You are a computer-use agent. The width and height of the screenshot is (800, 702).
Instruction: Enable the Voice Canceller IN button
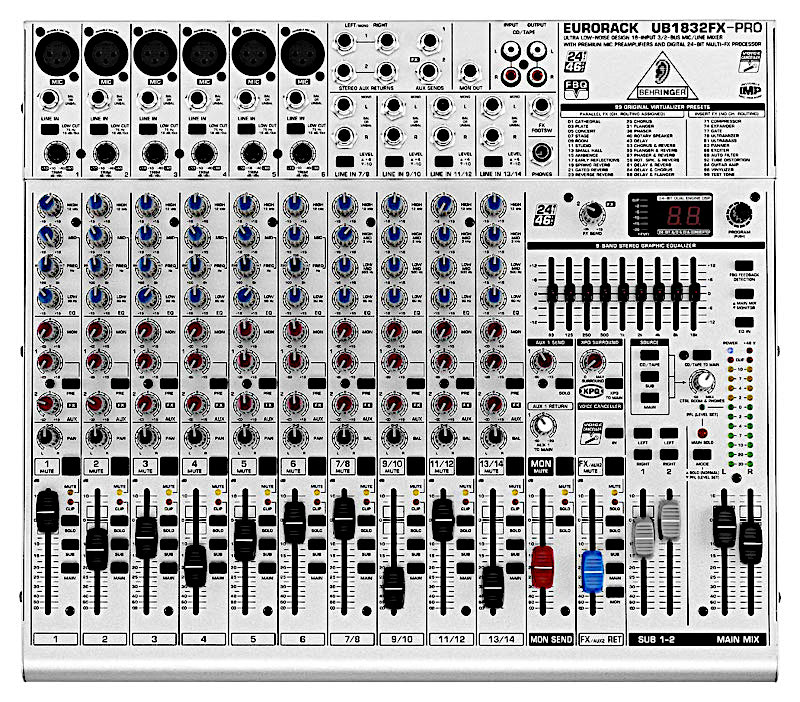pyautogui.click(x=614, y=433)
